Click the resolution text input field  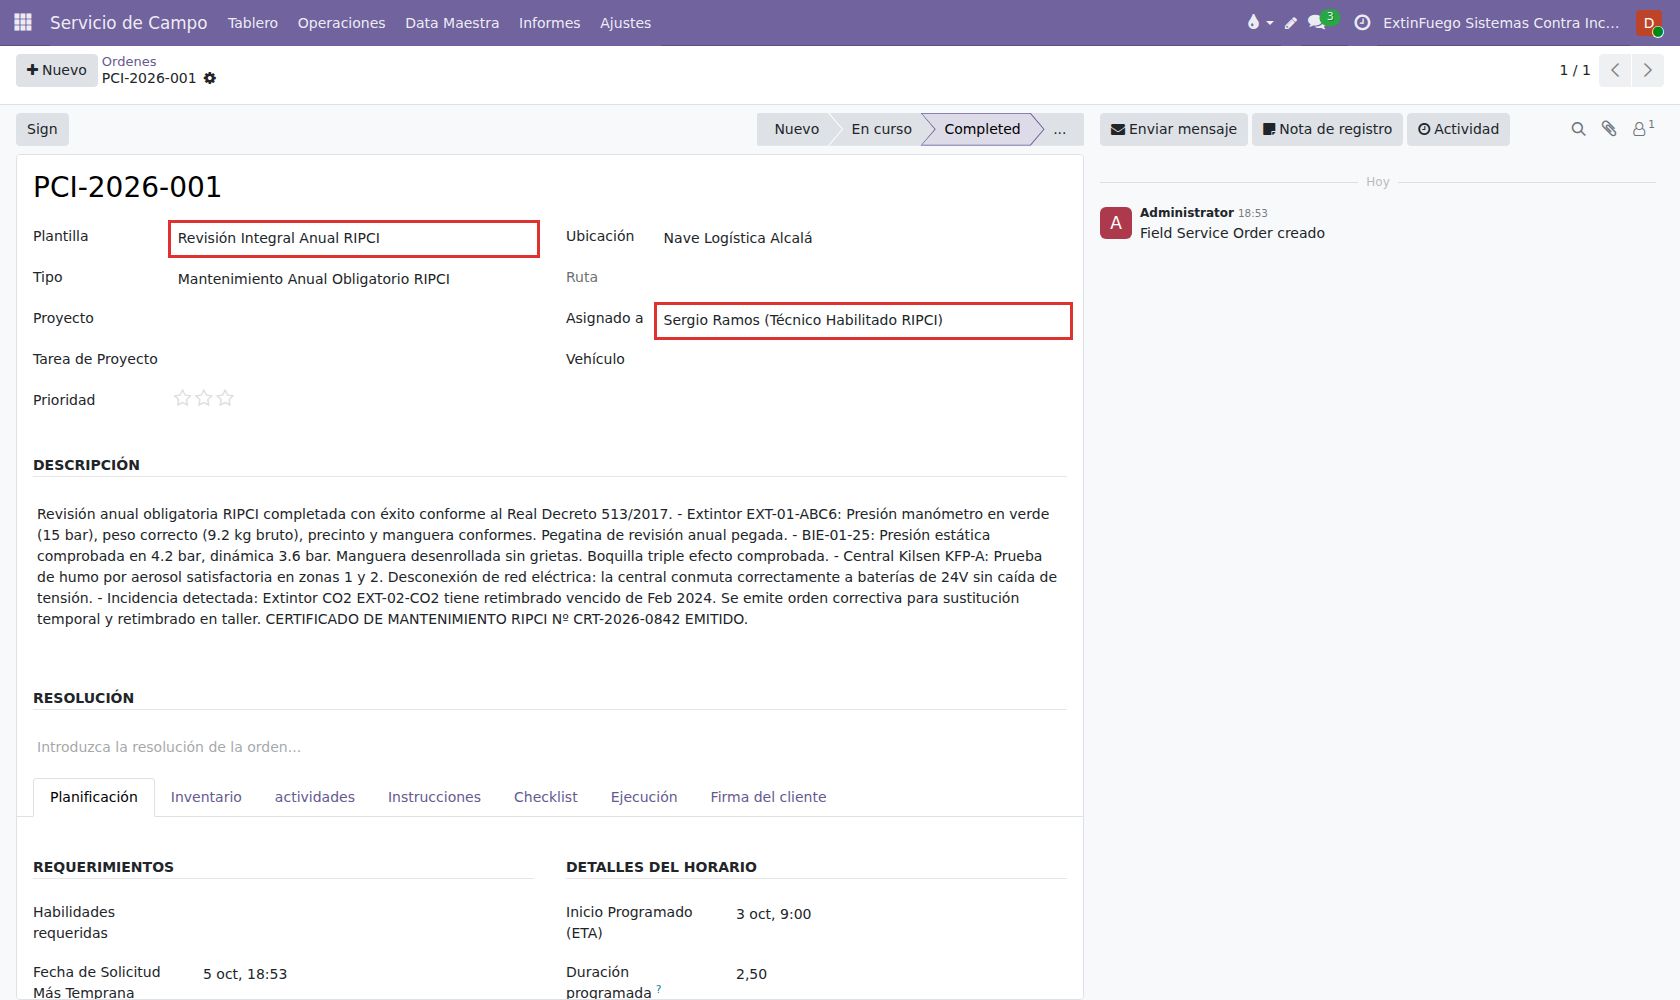click(550, 747)
